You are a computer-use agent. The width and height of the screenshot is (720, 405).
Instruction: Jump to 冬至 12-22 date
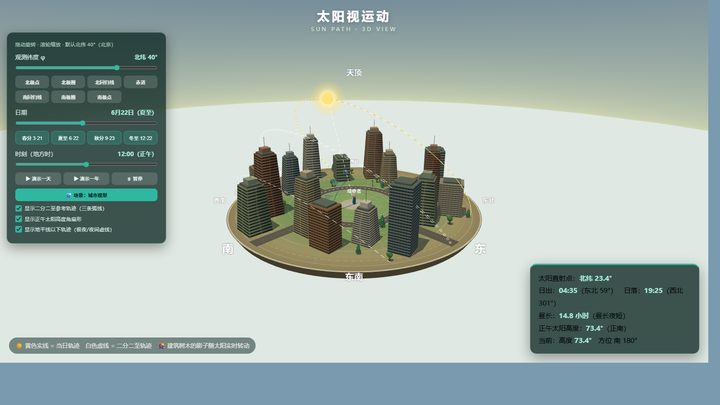[141, 138]
